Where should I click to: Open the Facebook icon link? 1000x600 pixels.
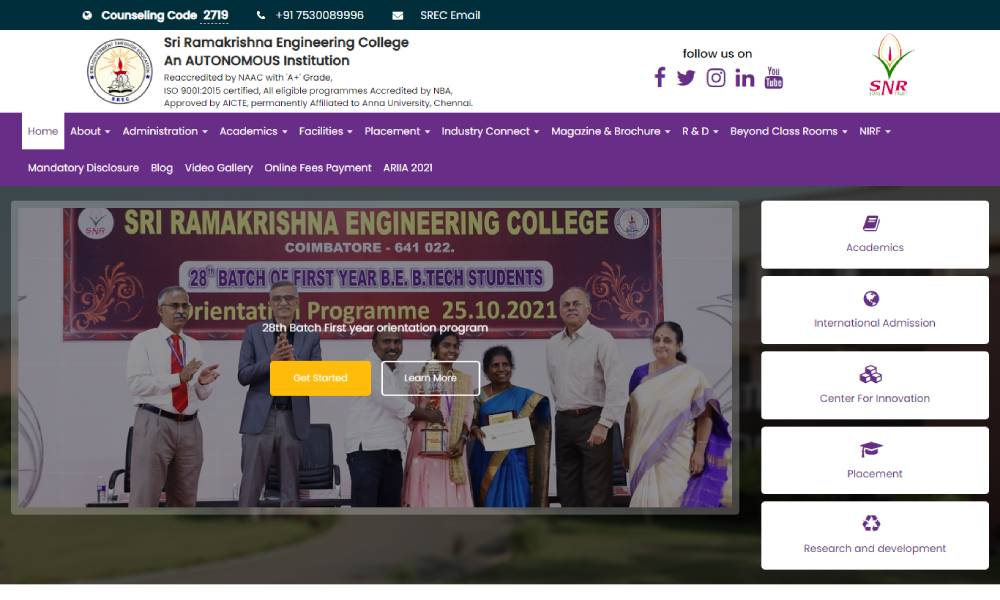(660, 78)
